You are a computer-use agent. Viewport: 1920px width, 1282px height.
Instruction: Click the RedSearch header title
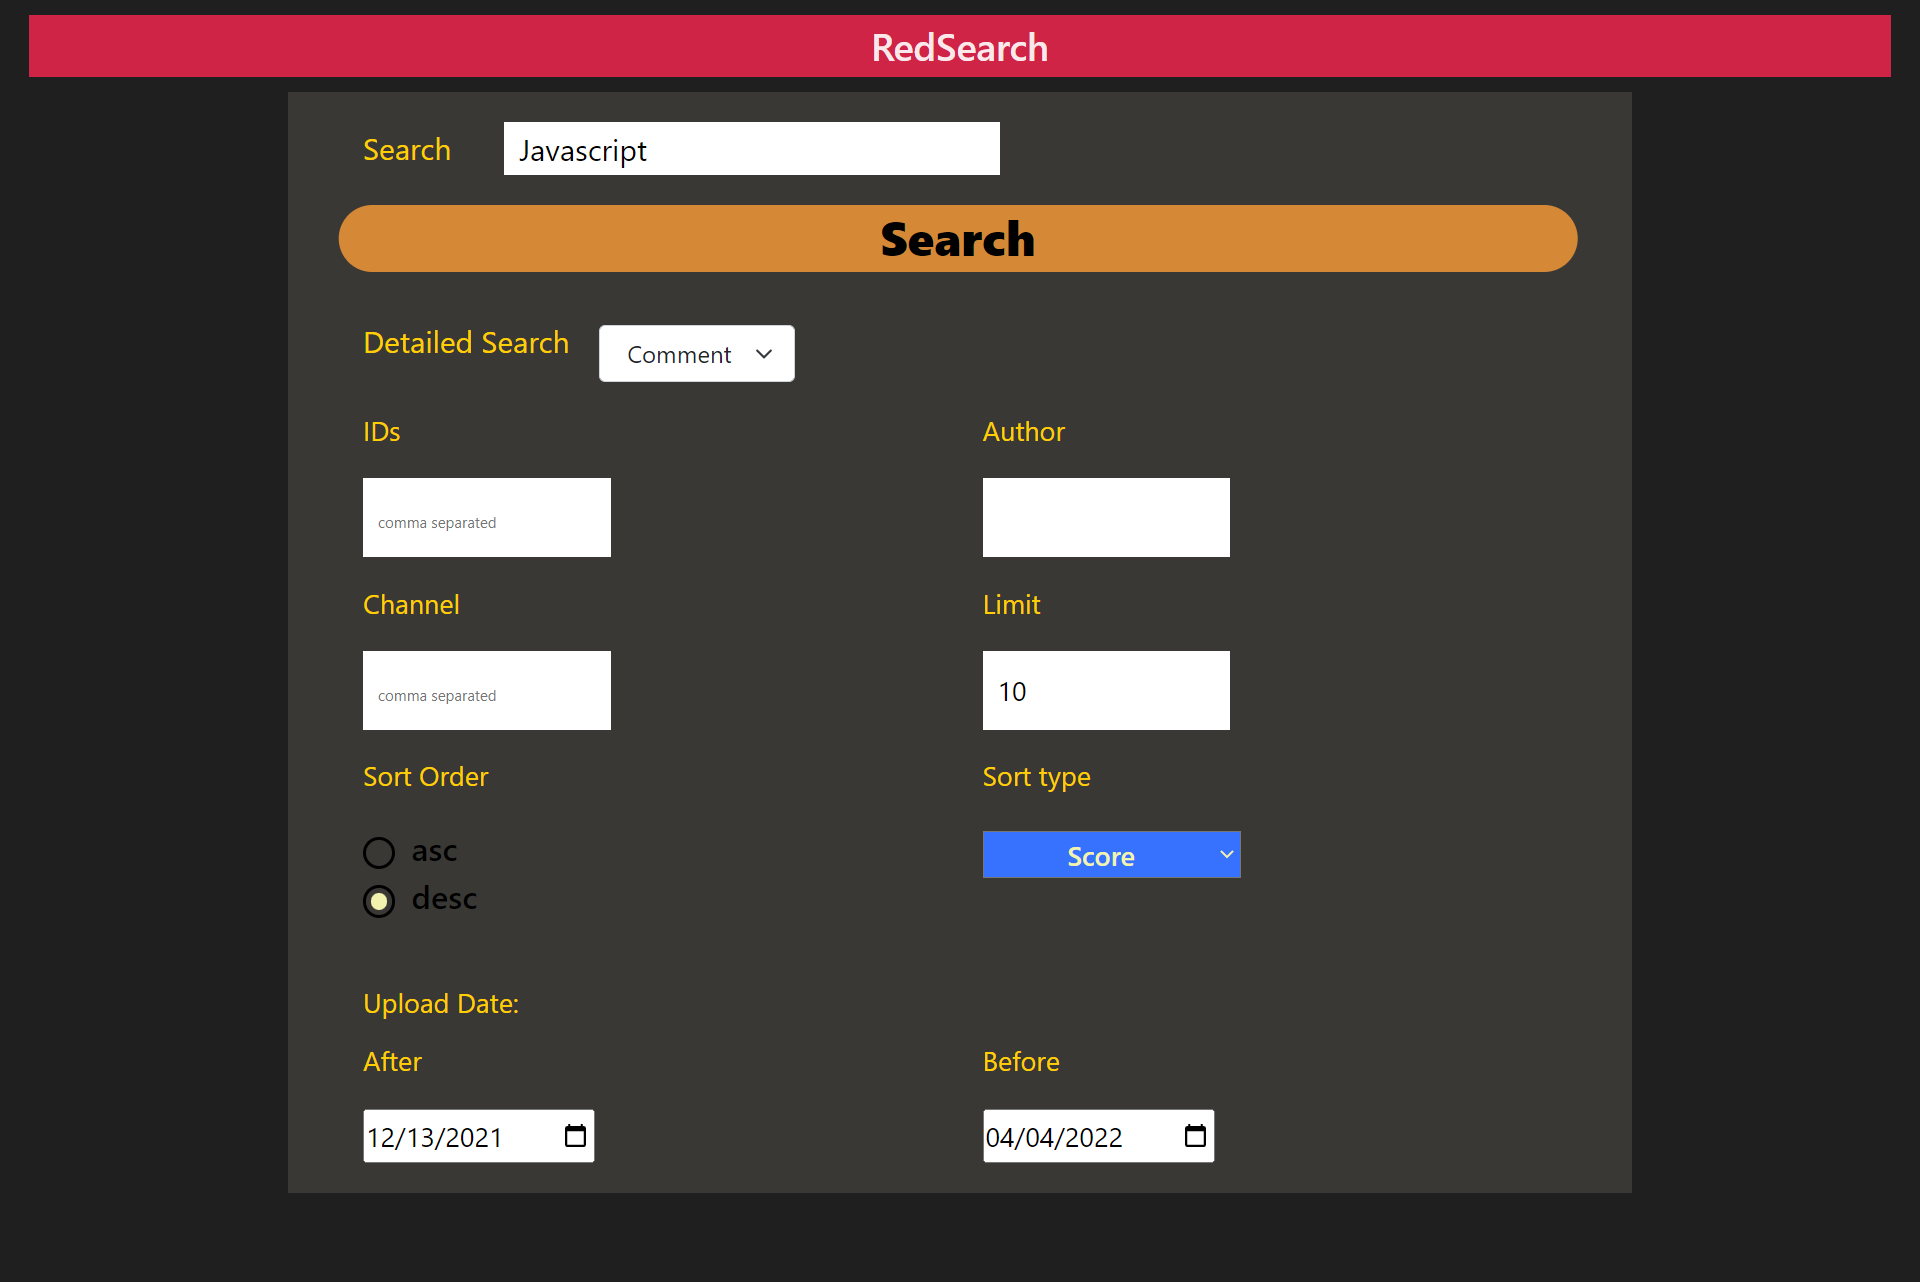[x=959, y=48]
